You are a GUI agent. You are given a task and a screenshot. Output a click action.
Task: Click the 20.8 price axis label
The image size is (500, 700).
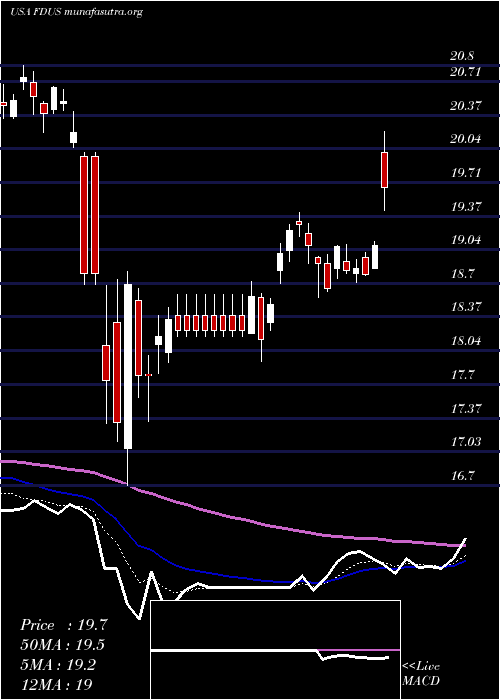pos(462,56)
